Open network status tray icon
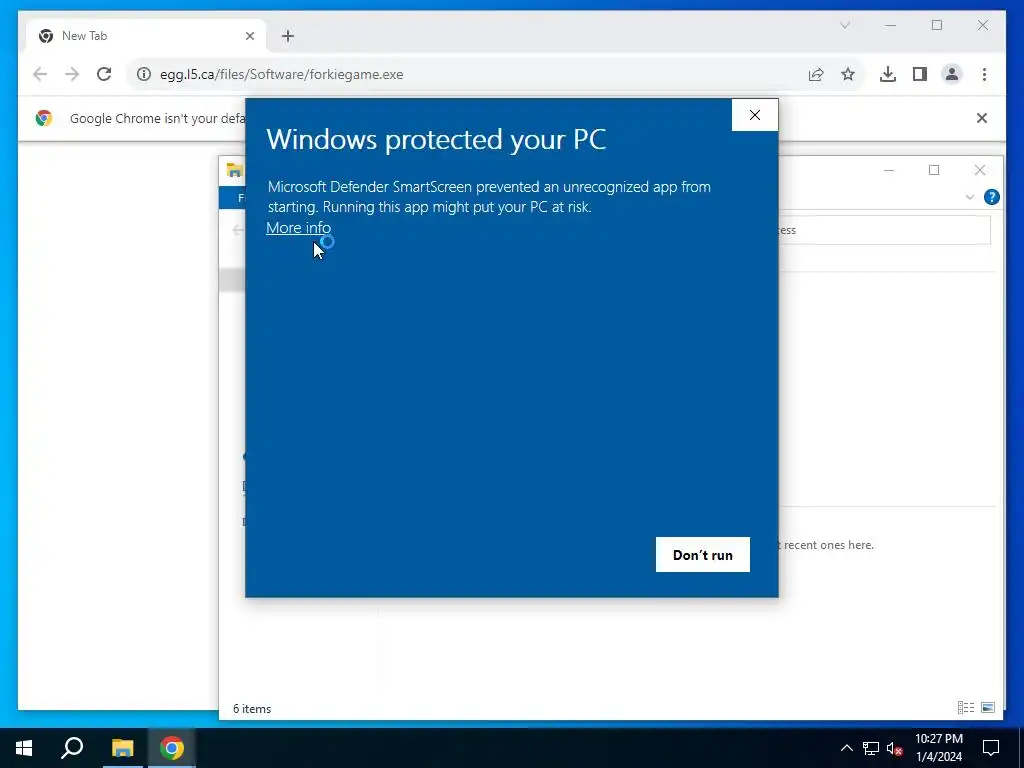 (x=871, y=748)
